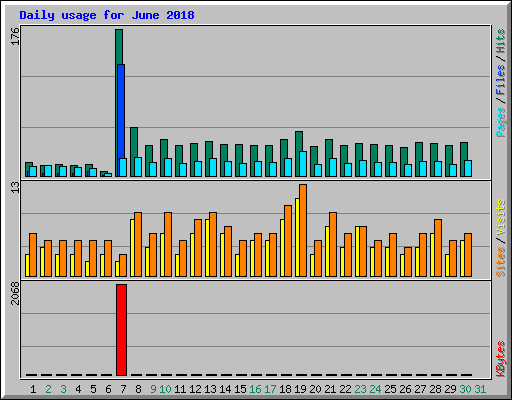This screenshot has width=512, height=400.
Task: Click the yellow sites bar for day 19
Action: [297, 237]
